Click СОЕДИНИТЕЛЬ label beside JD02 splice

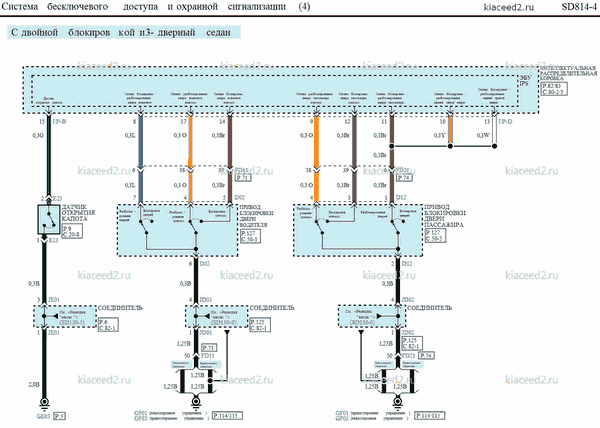430,308
